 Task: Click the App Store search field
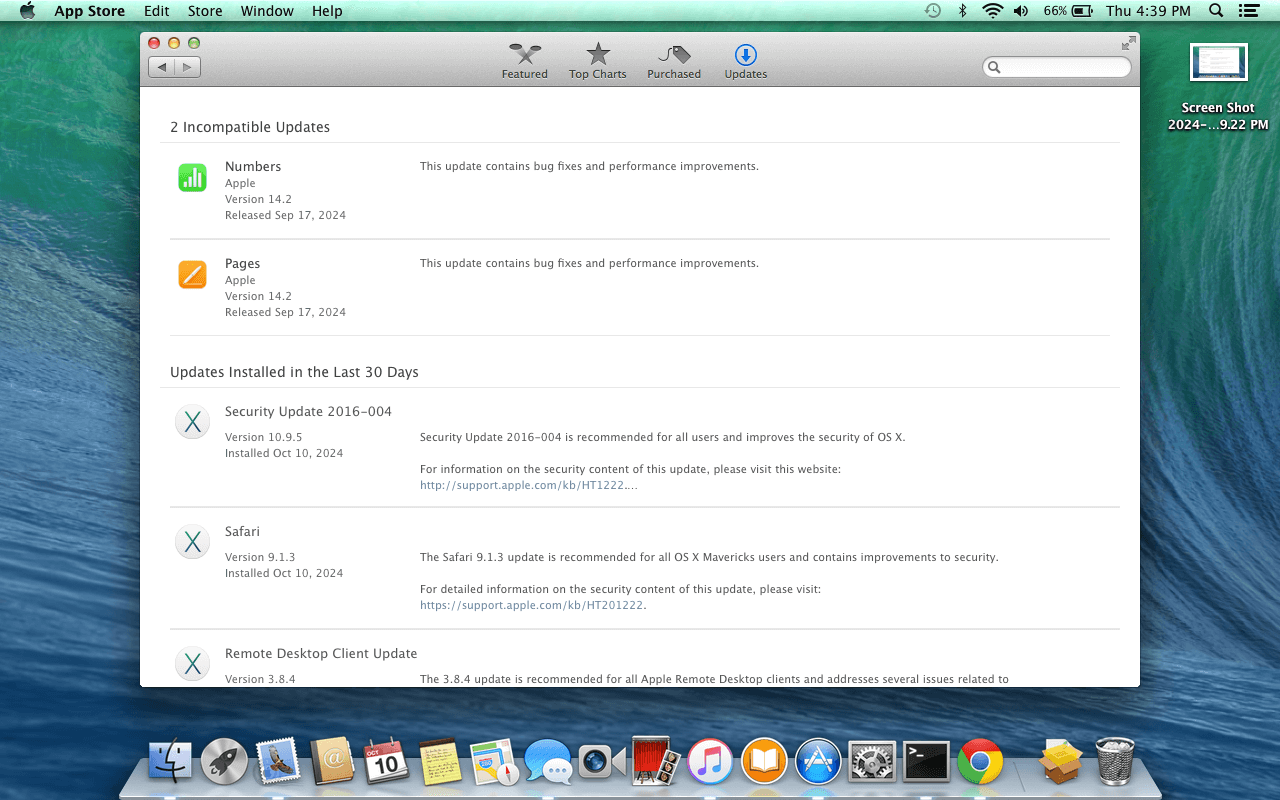tap(1057, 67)
